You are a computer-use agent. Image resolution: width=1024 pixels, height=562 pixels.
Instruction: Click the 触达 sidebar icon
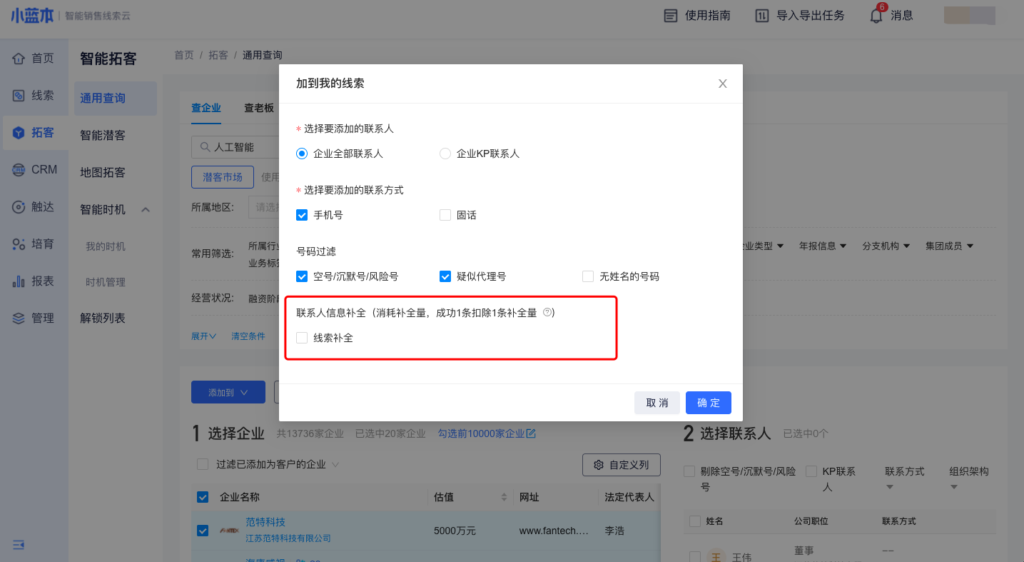point(18,207)
